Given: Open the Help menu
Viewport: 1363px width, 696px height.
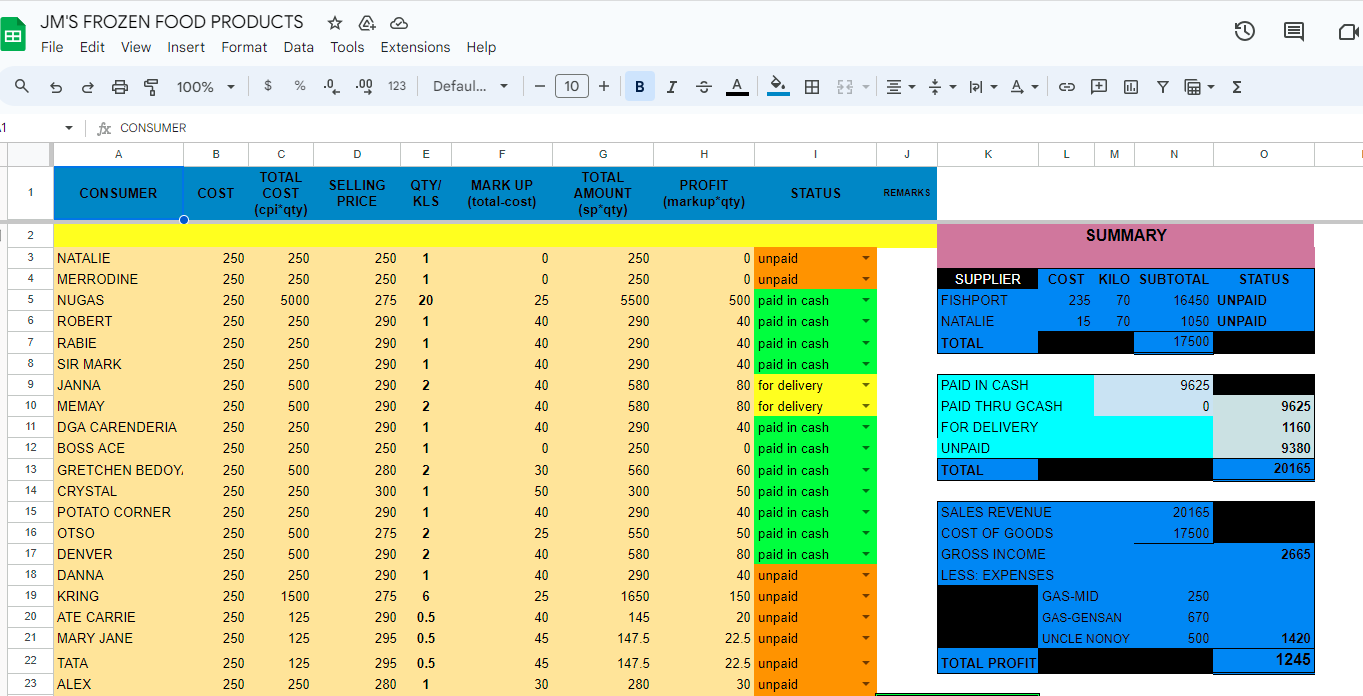Looking at the screenshot, I should [x=481, y=47].
